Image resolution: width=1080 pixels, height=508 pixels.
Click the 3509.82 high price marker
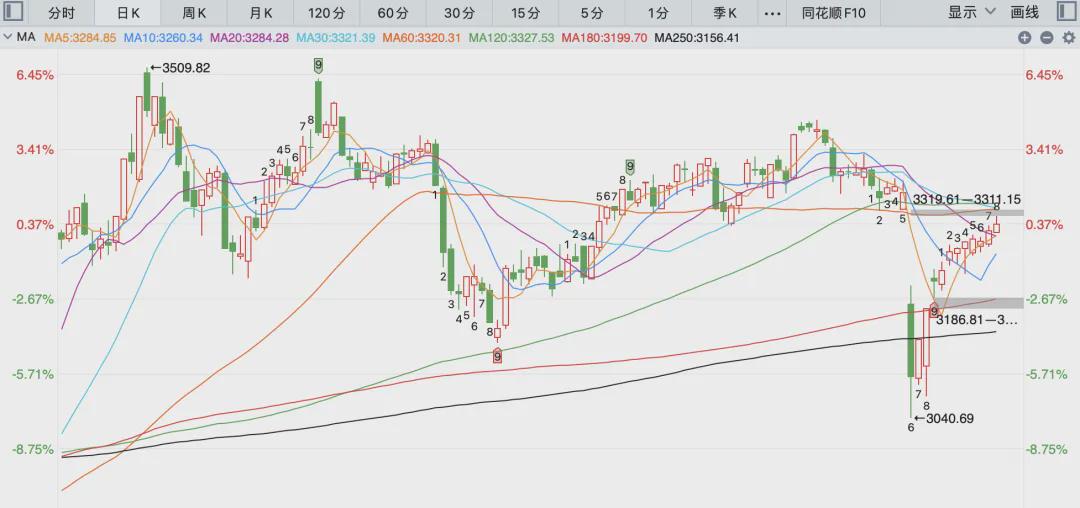180,67
